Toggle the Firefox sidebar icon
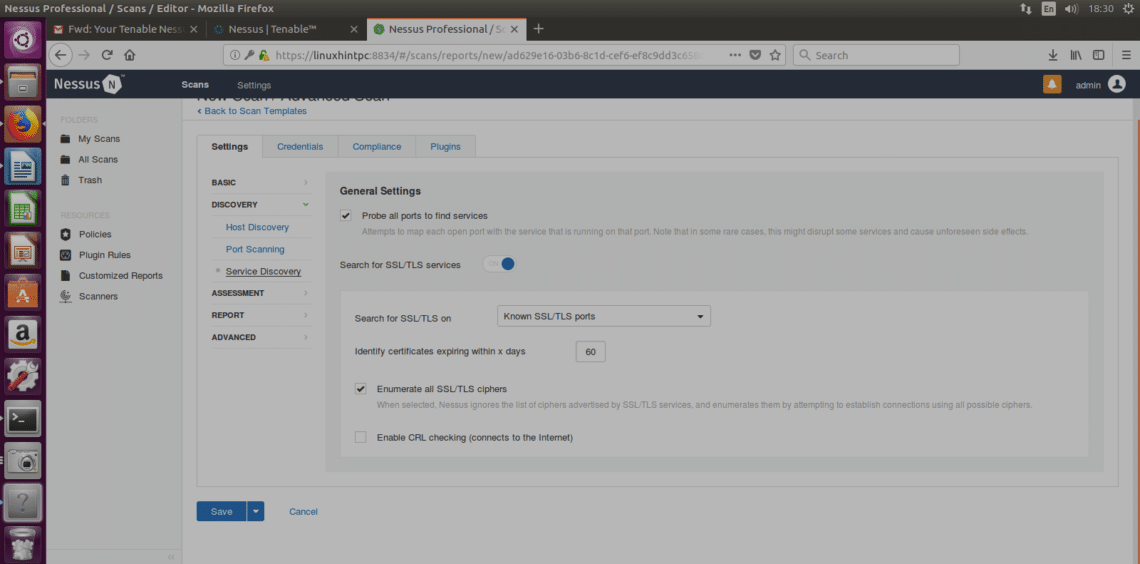This screenshot has width=1140, height=564. [1099, 55]
